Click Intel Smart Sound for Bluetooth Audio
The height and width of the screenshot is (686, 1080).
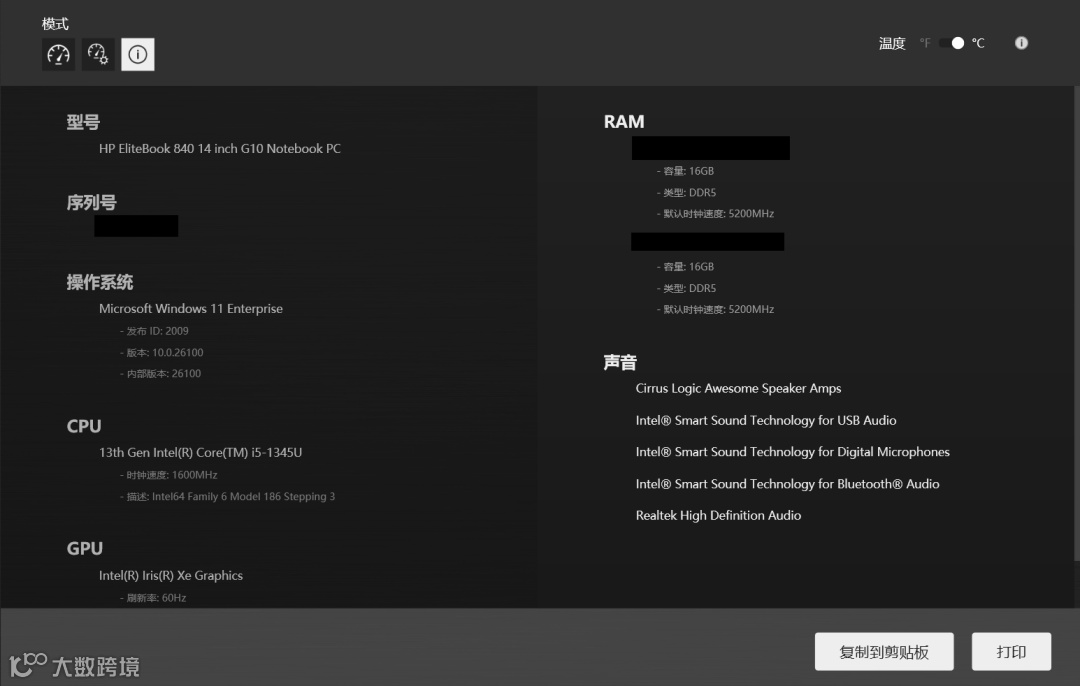787,484
